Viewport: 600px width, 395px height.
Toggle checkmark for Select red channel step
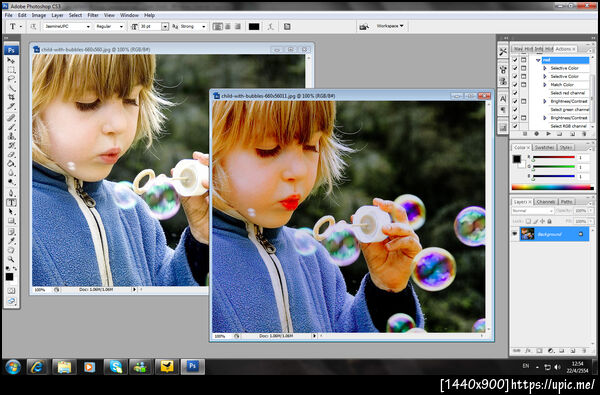point(515,93)
